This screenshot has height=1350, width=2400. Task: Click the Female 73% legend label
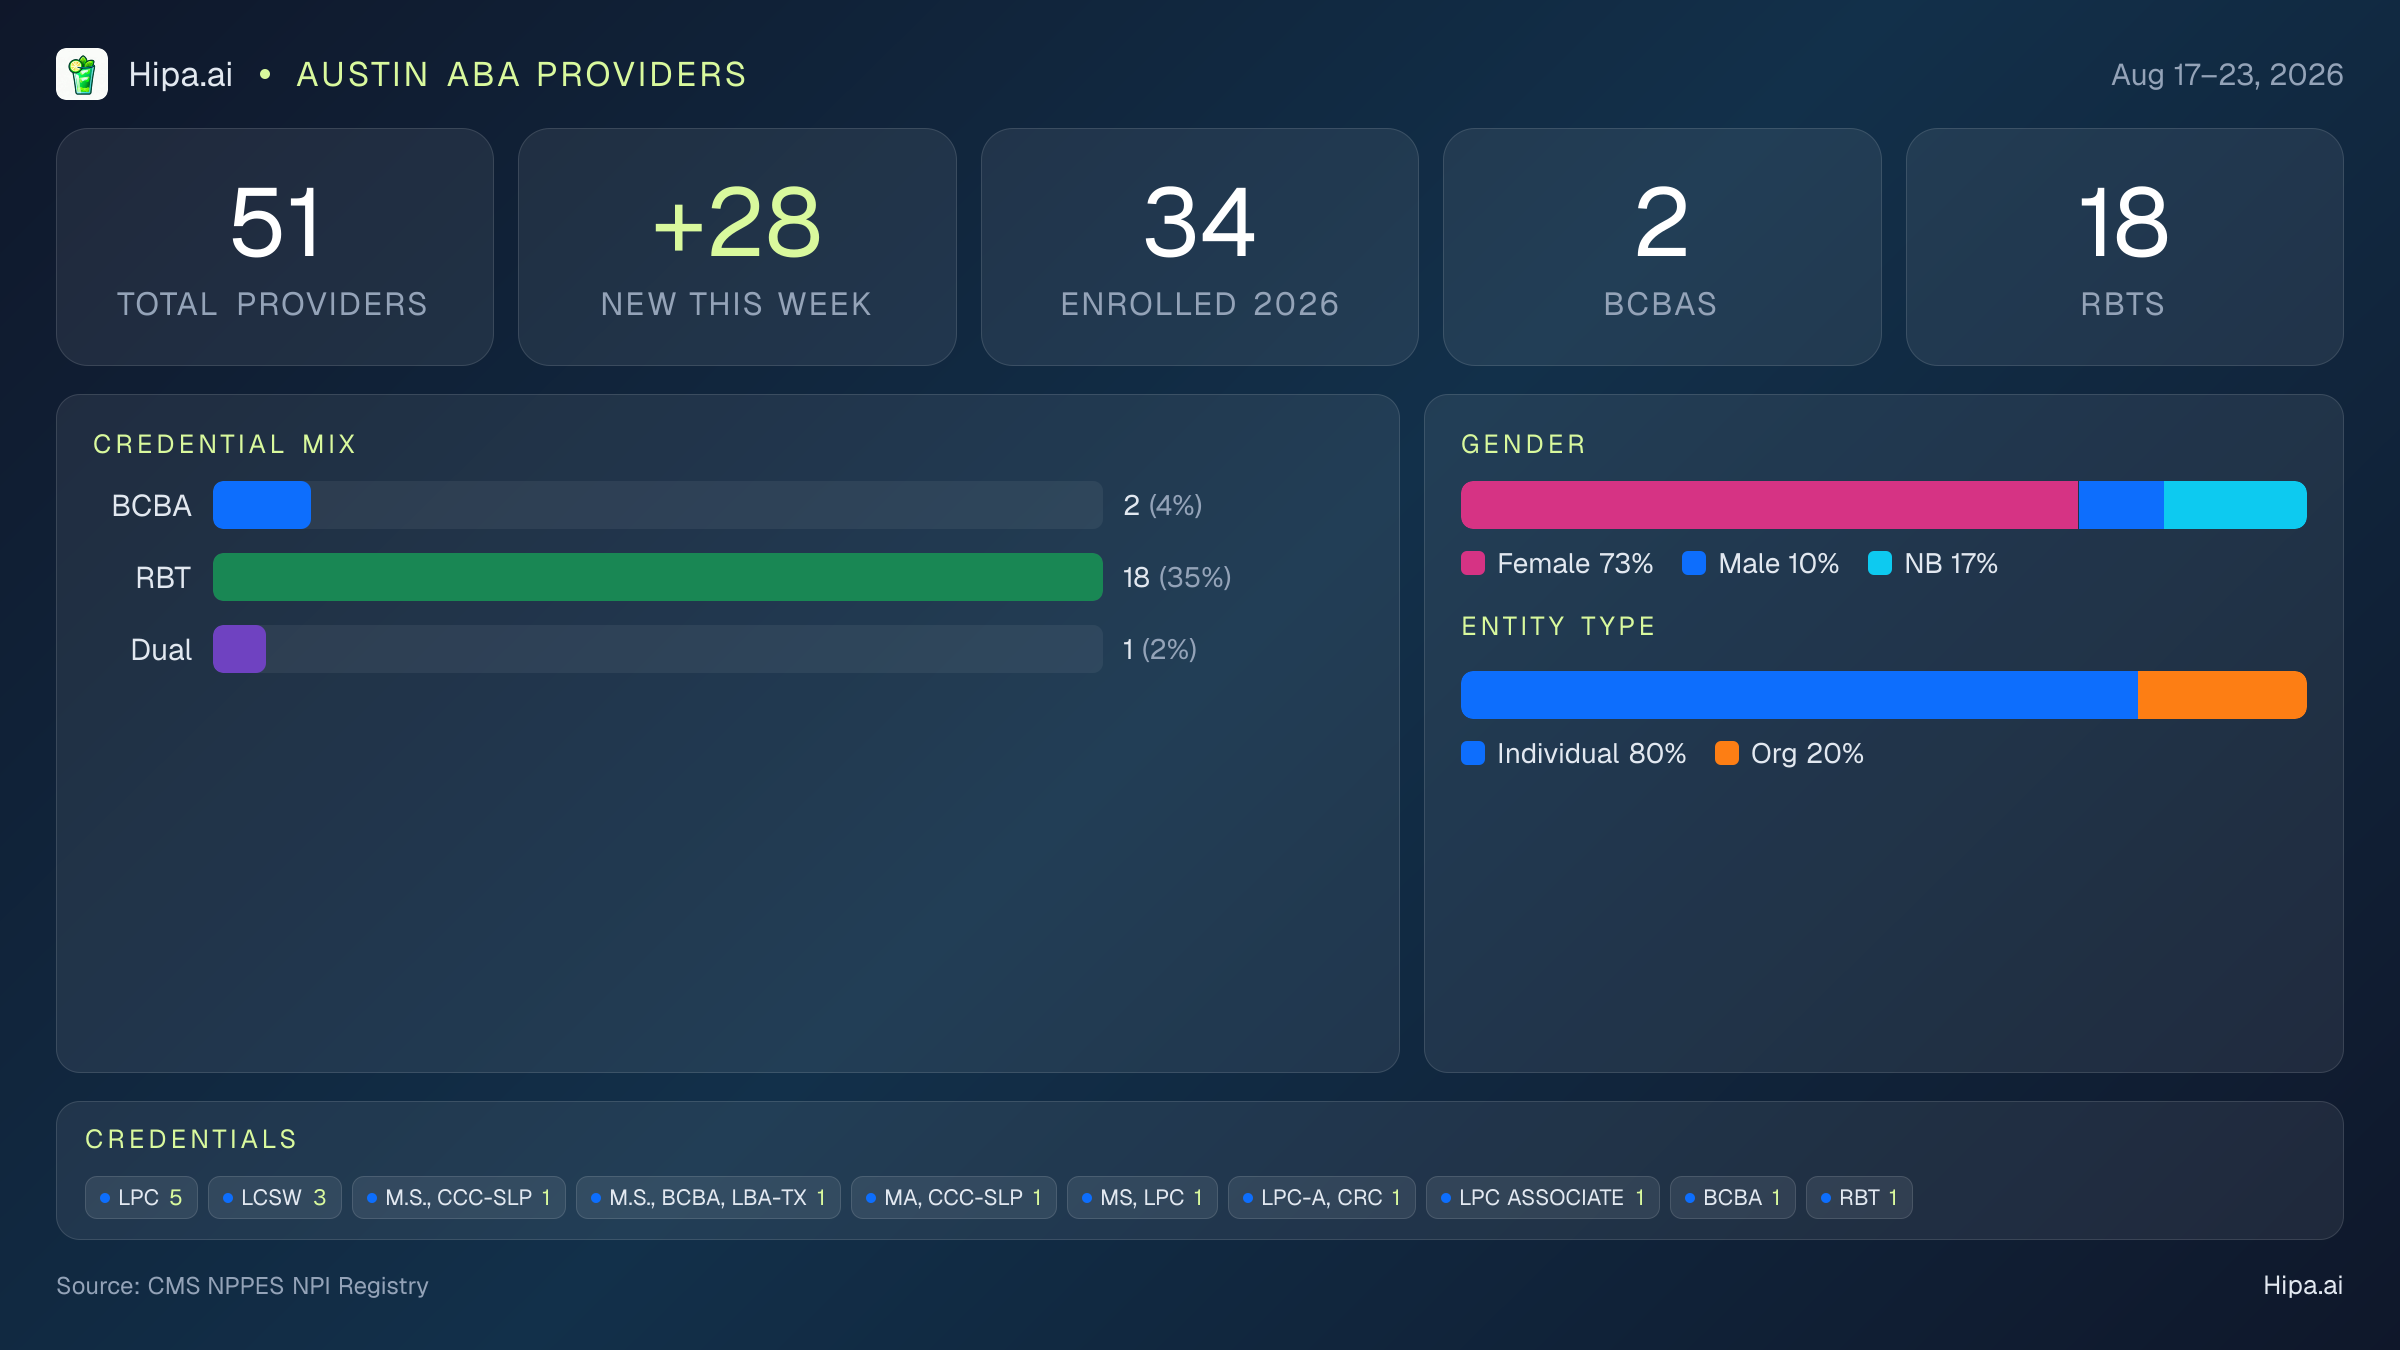1575,564
